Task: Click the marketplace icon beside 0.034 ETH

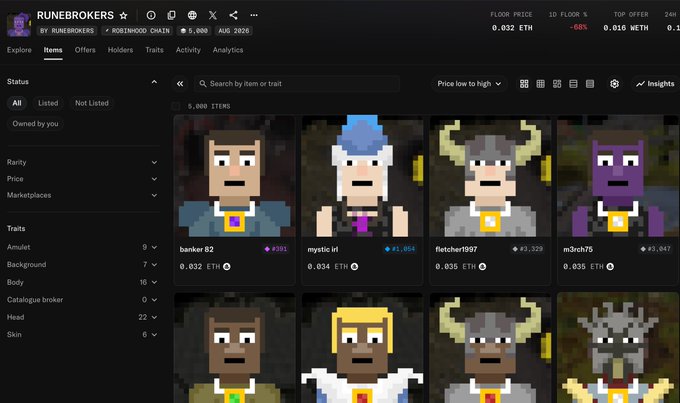Action: pyautogui.click(x=354, y=266)
